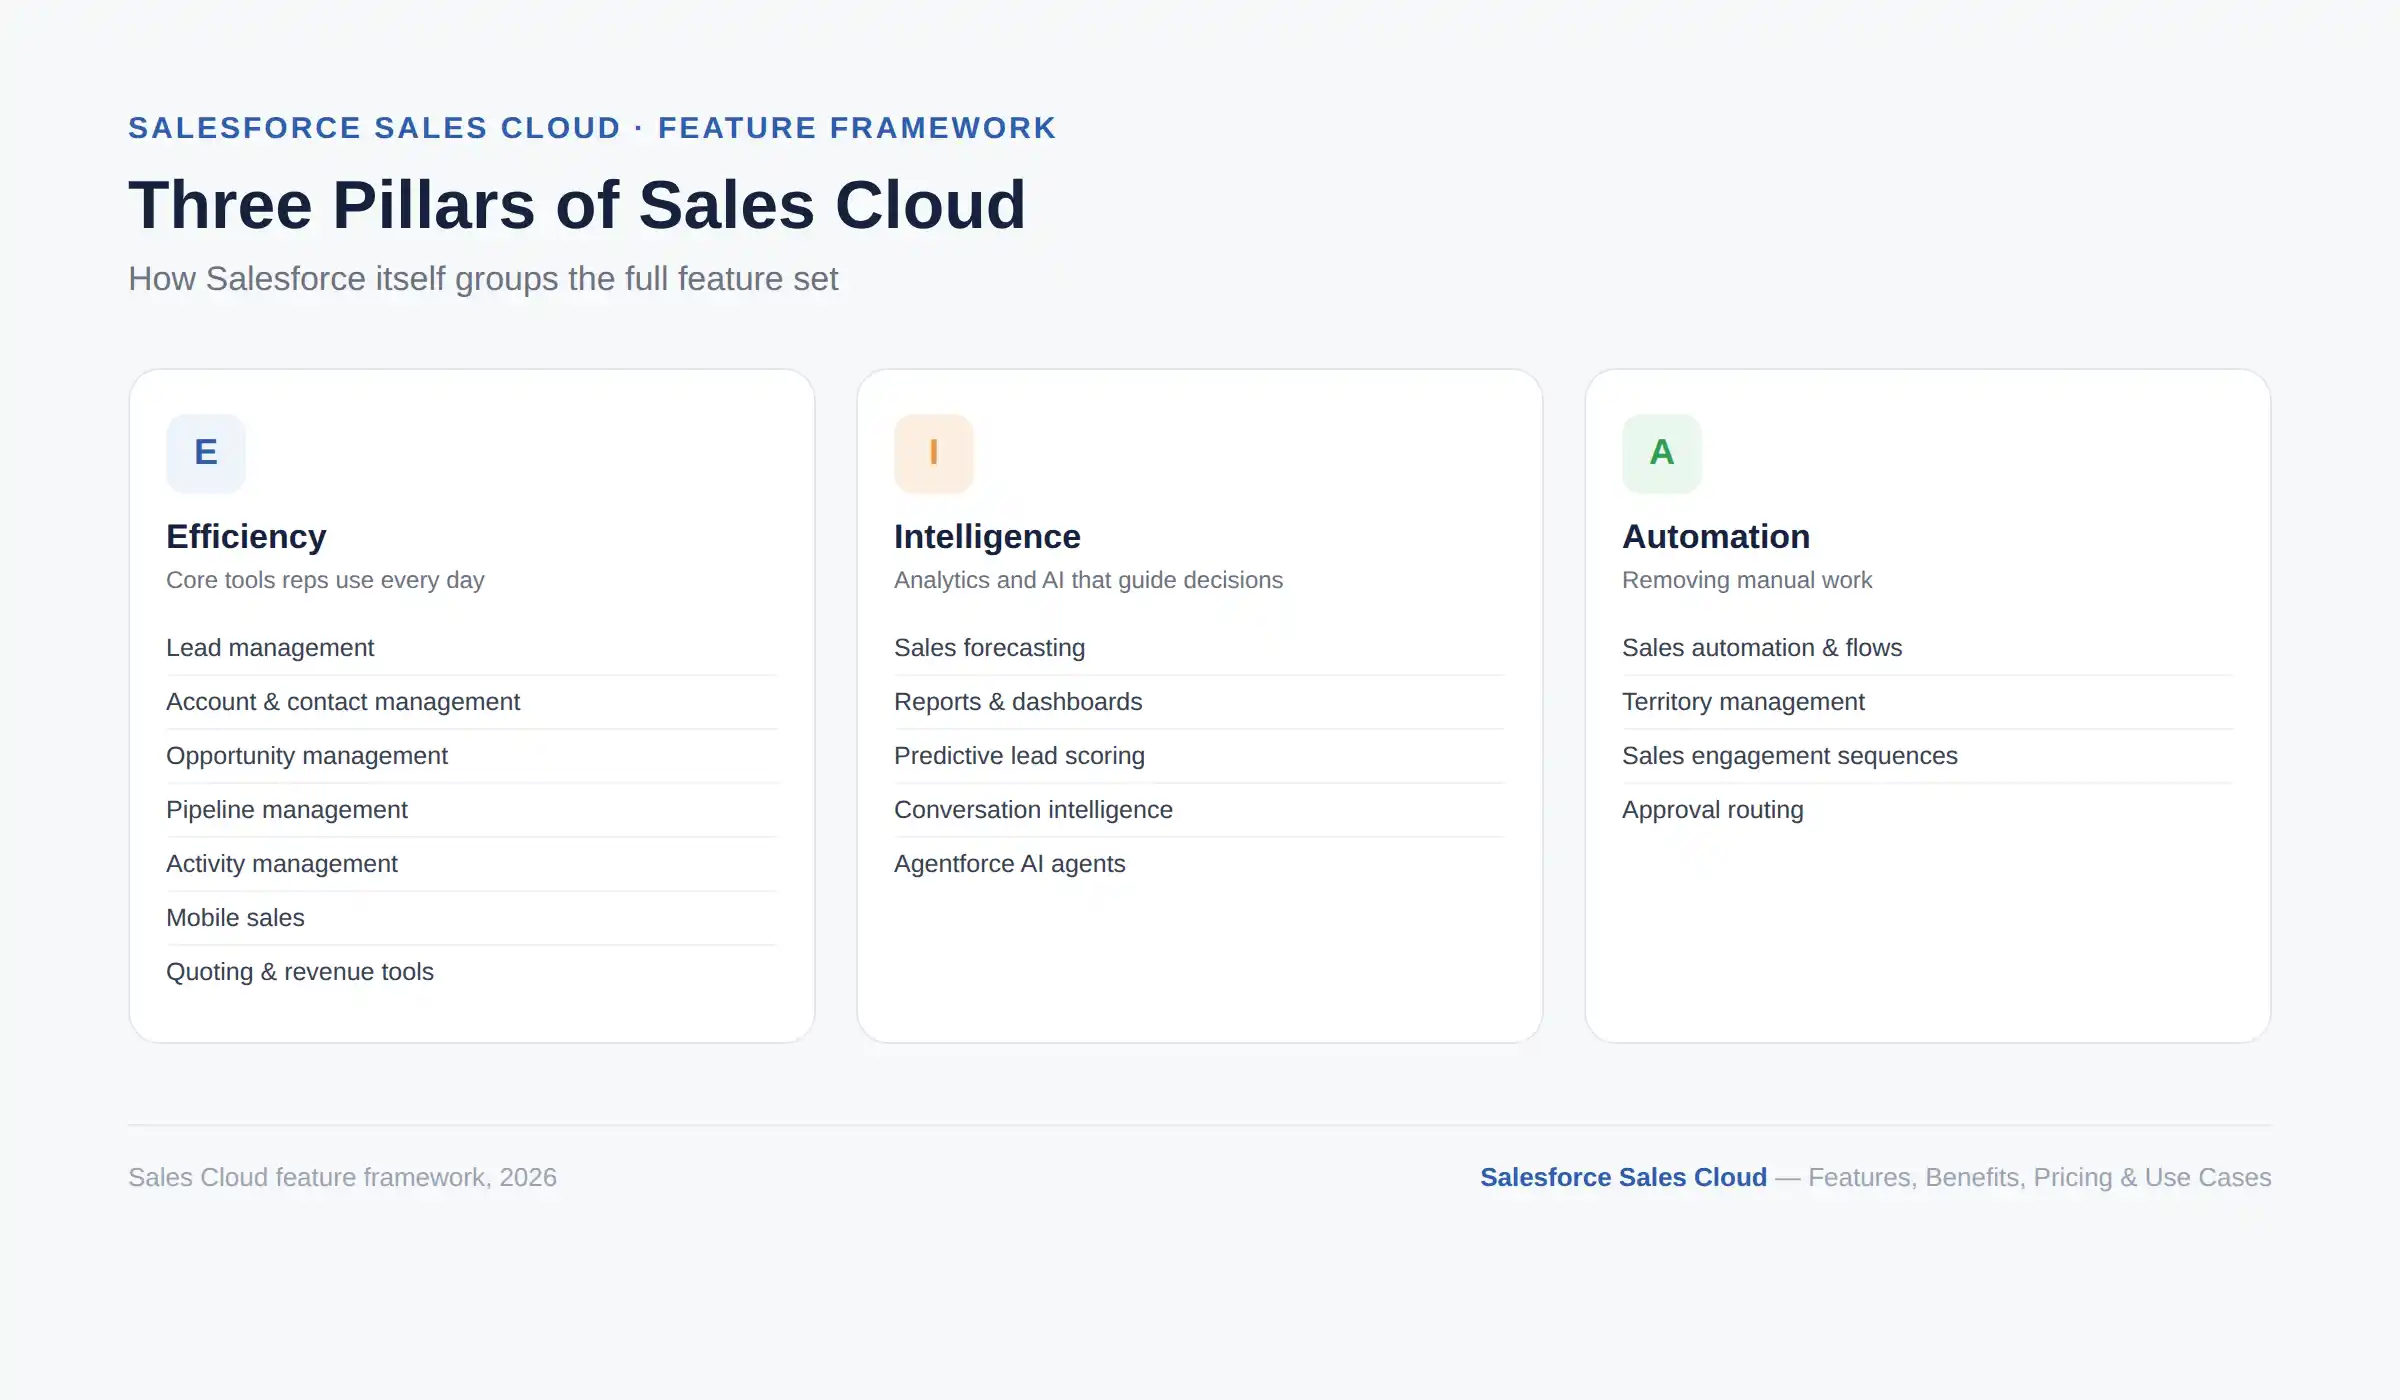Click the orange I badge for Intelligence
2400x1400 pixels.
934,453
